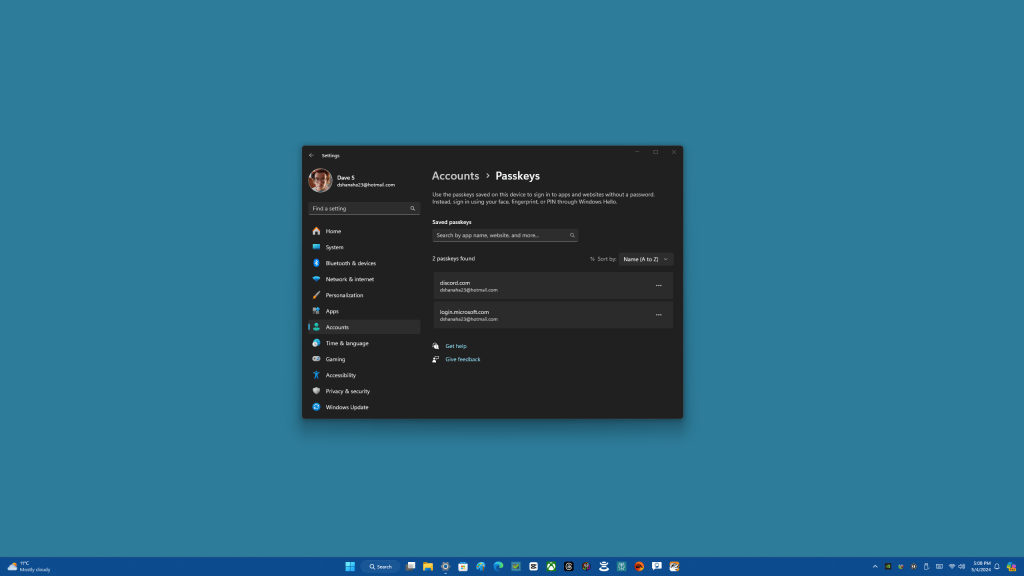Open more options for login.microsoft.com passkey
1024x576 pixels.
[659, 315]
